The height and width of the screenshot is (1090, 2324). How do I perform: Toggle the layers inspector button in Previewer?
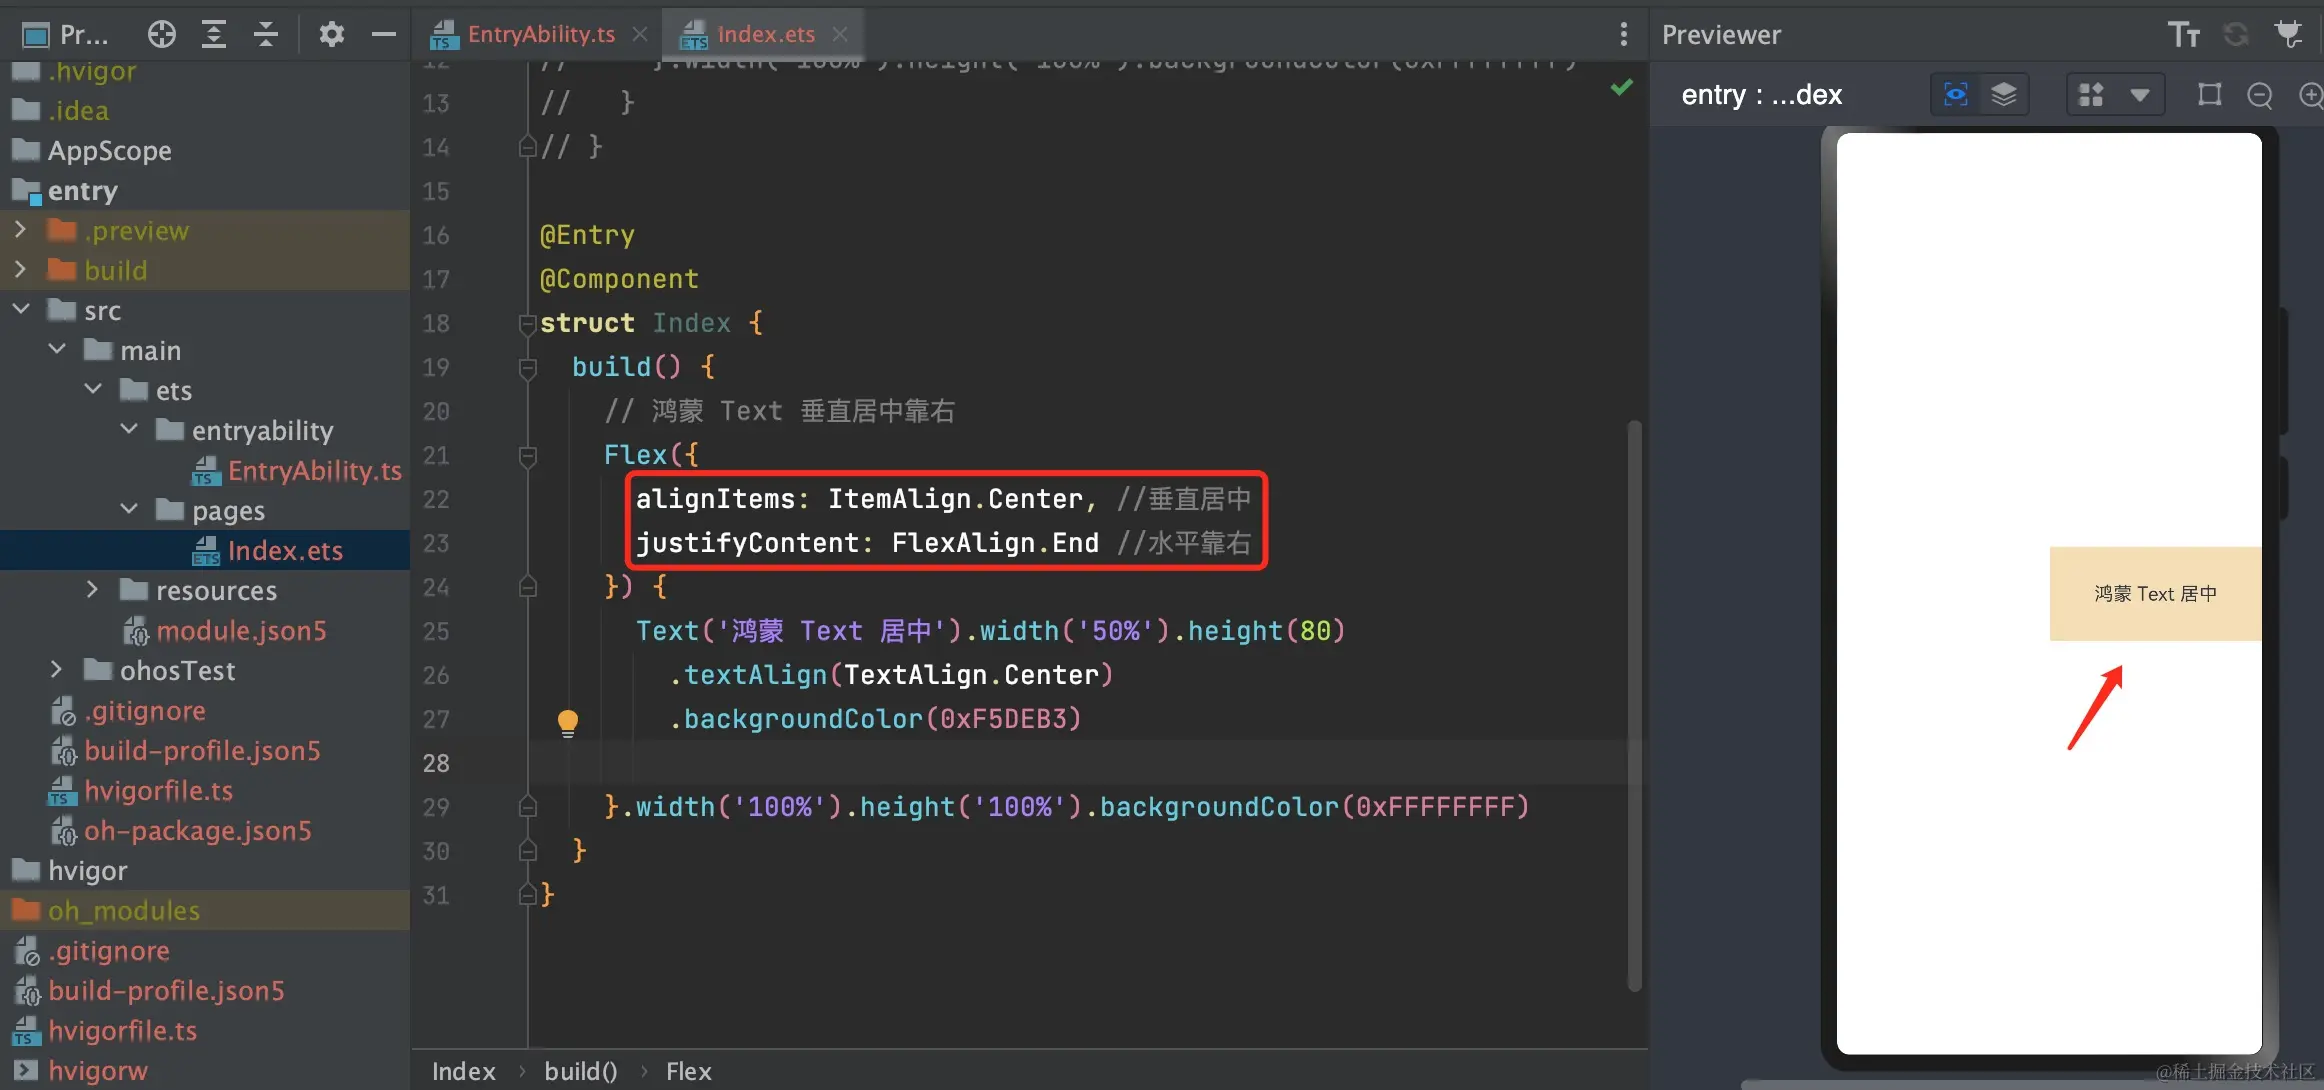tap(2003, 95)
